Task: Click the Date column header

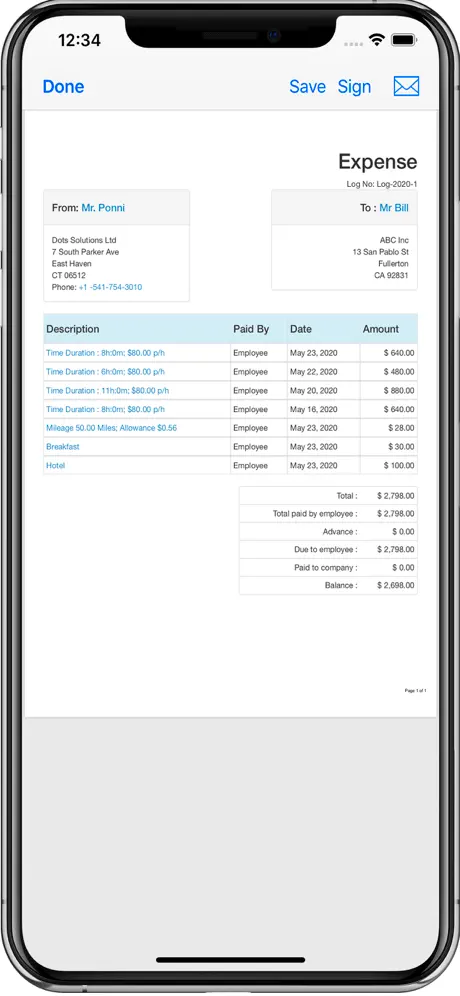Action: [301, 329]
